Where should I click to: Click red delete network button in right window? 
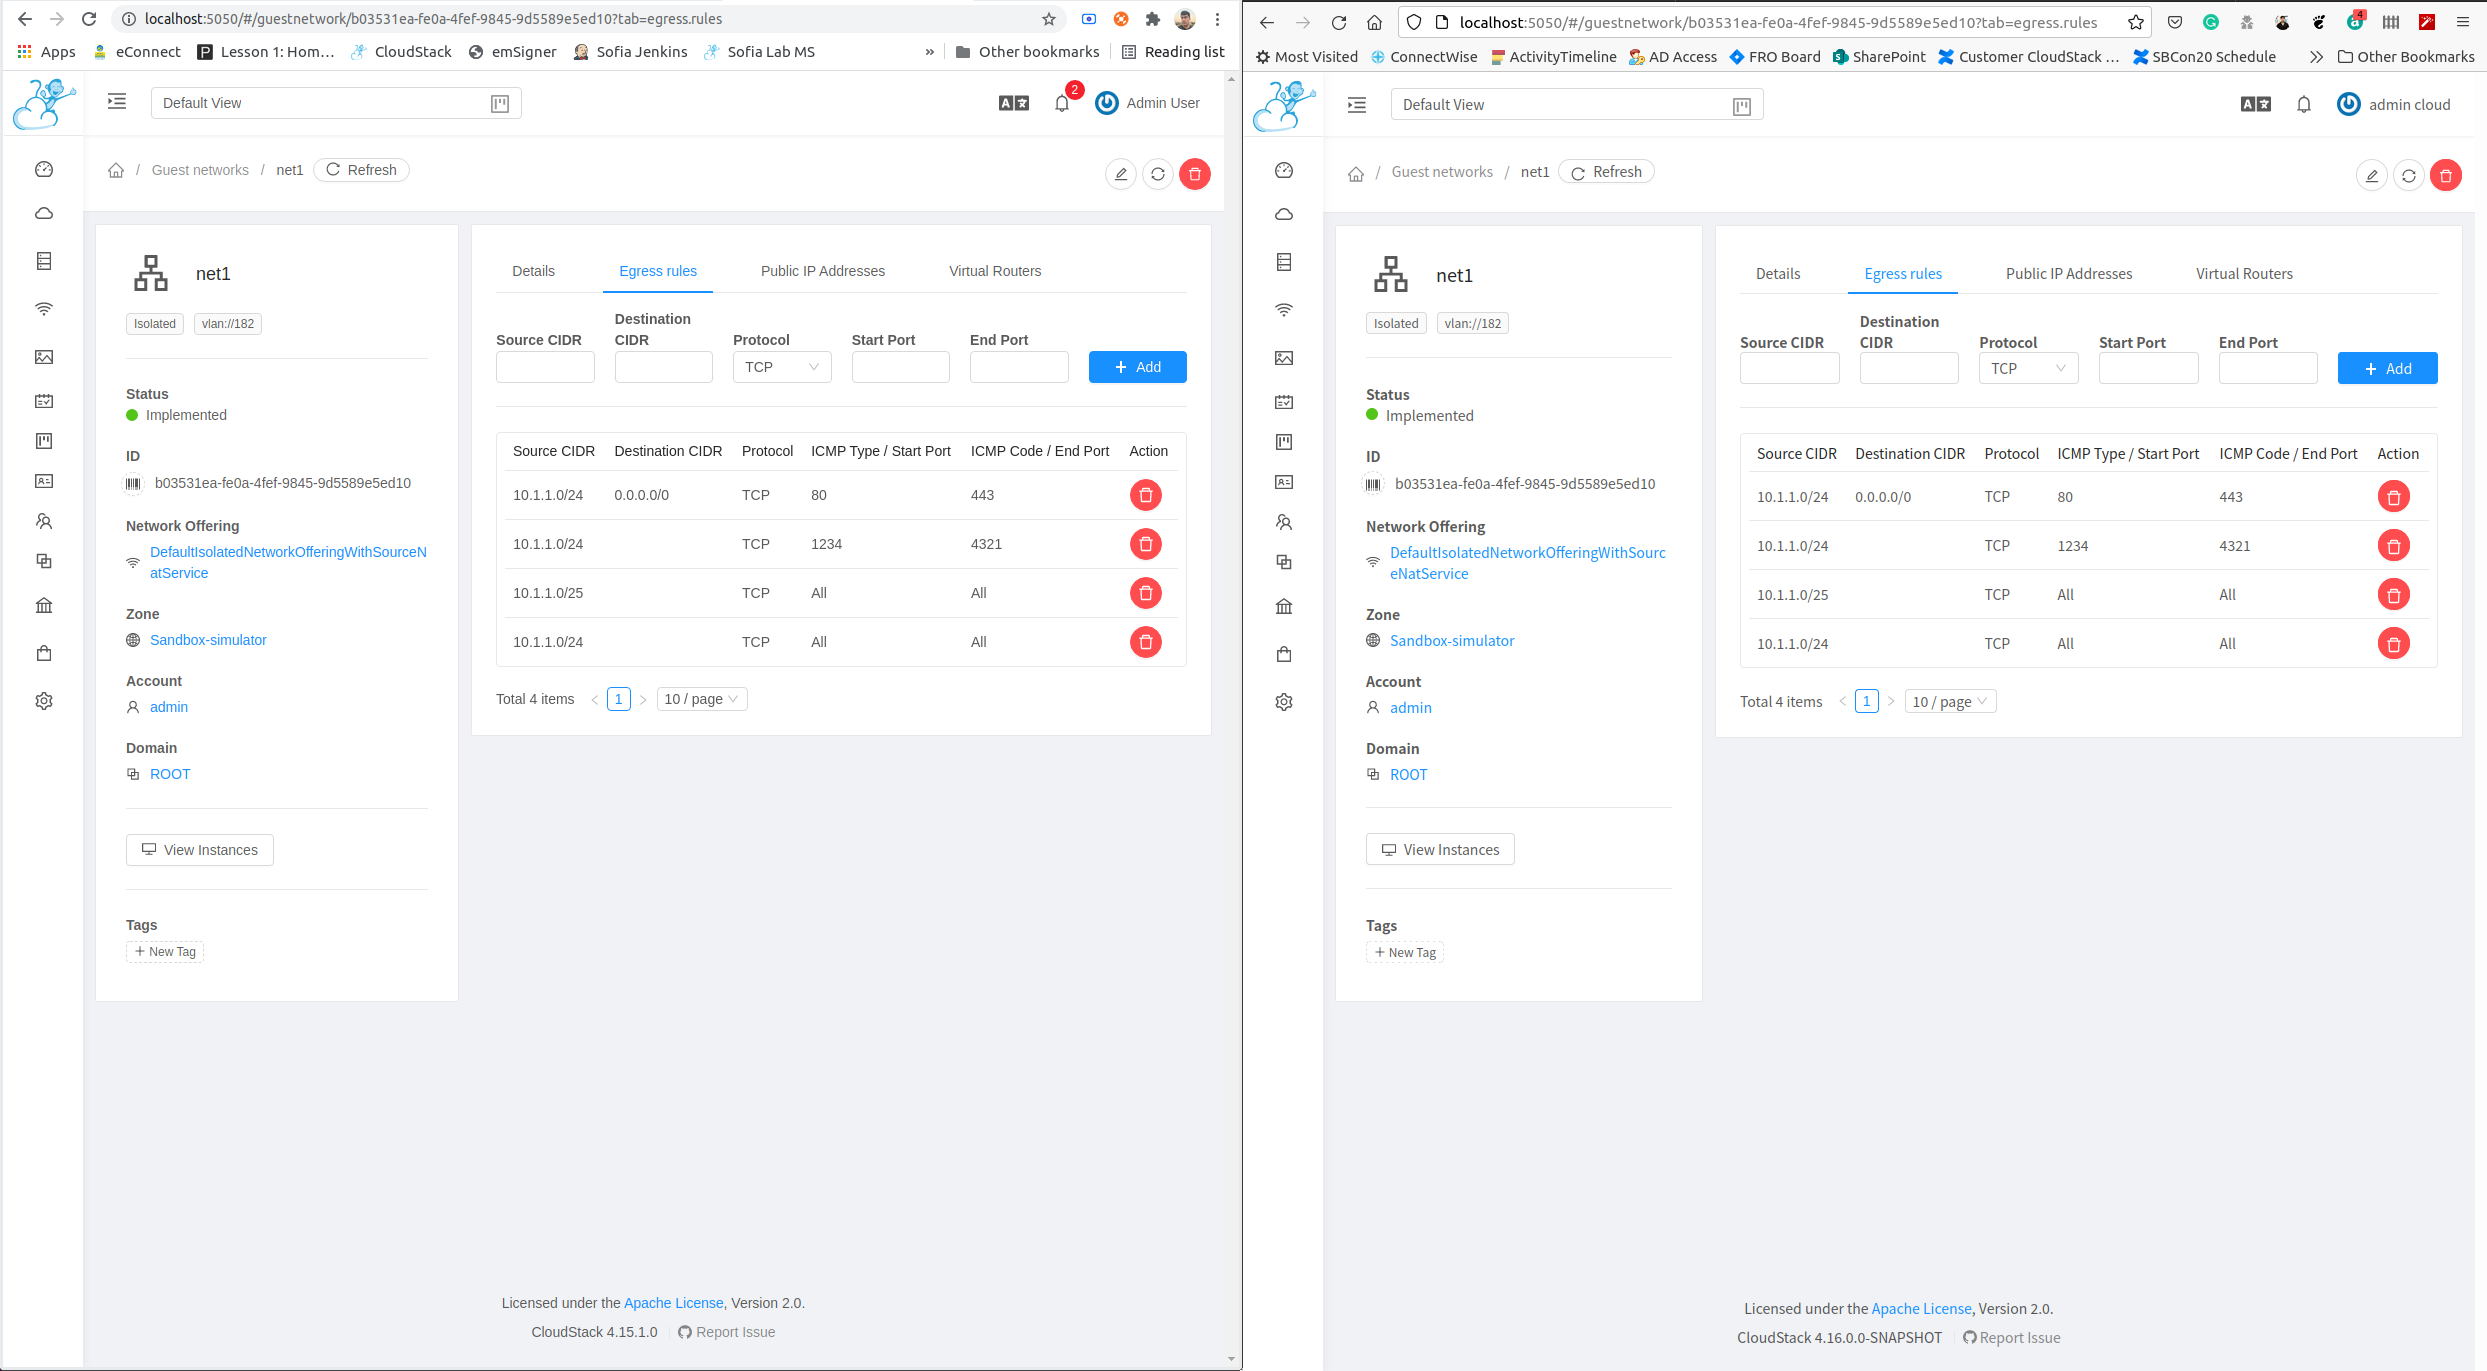click(x=2445, y=176)
